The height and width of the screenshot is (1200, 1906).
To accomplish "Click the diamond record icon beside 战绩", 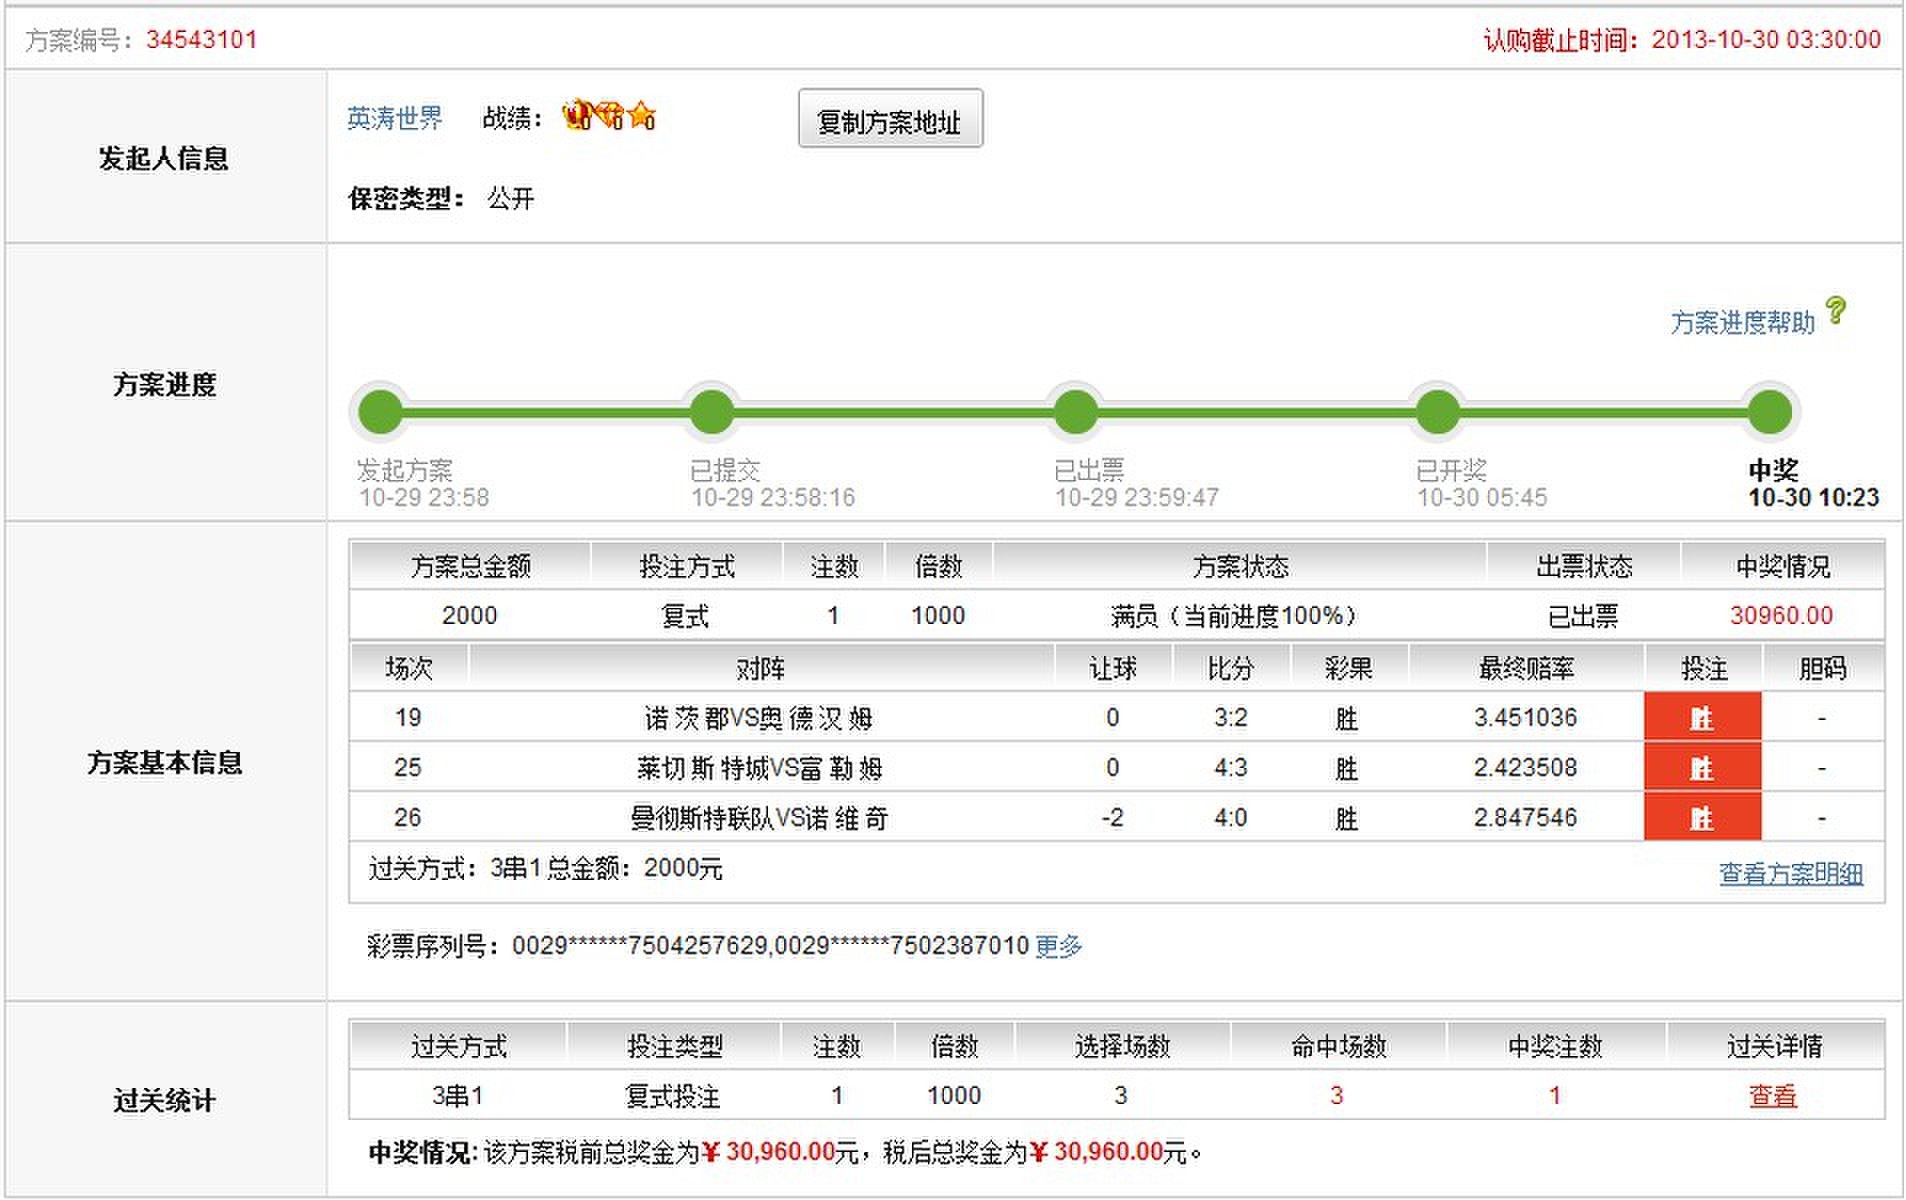I will (610, 116).
